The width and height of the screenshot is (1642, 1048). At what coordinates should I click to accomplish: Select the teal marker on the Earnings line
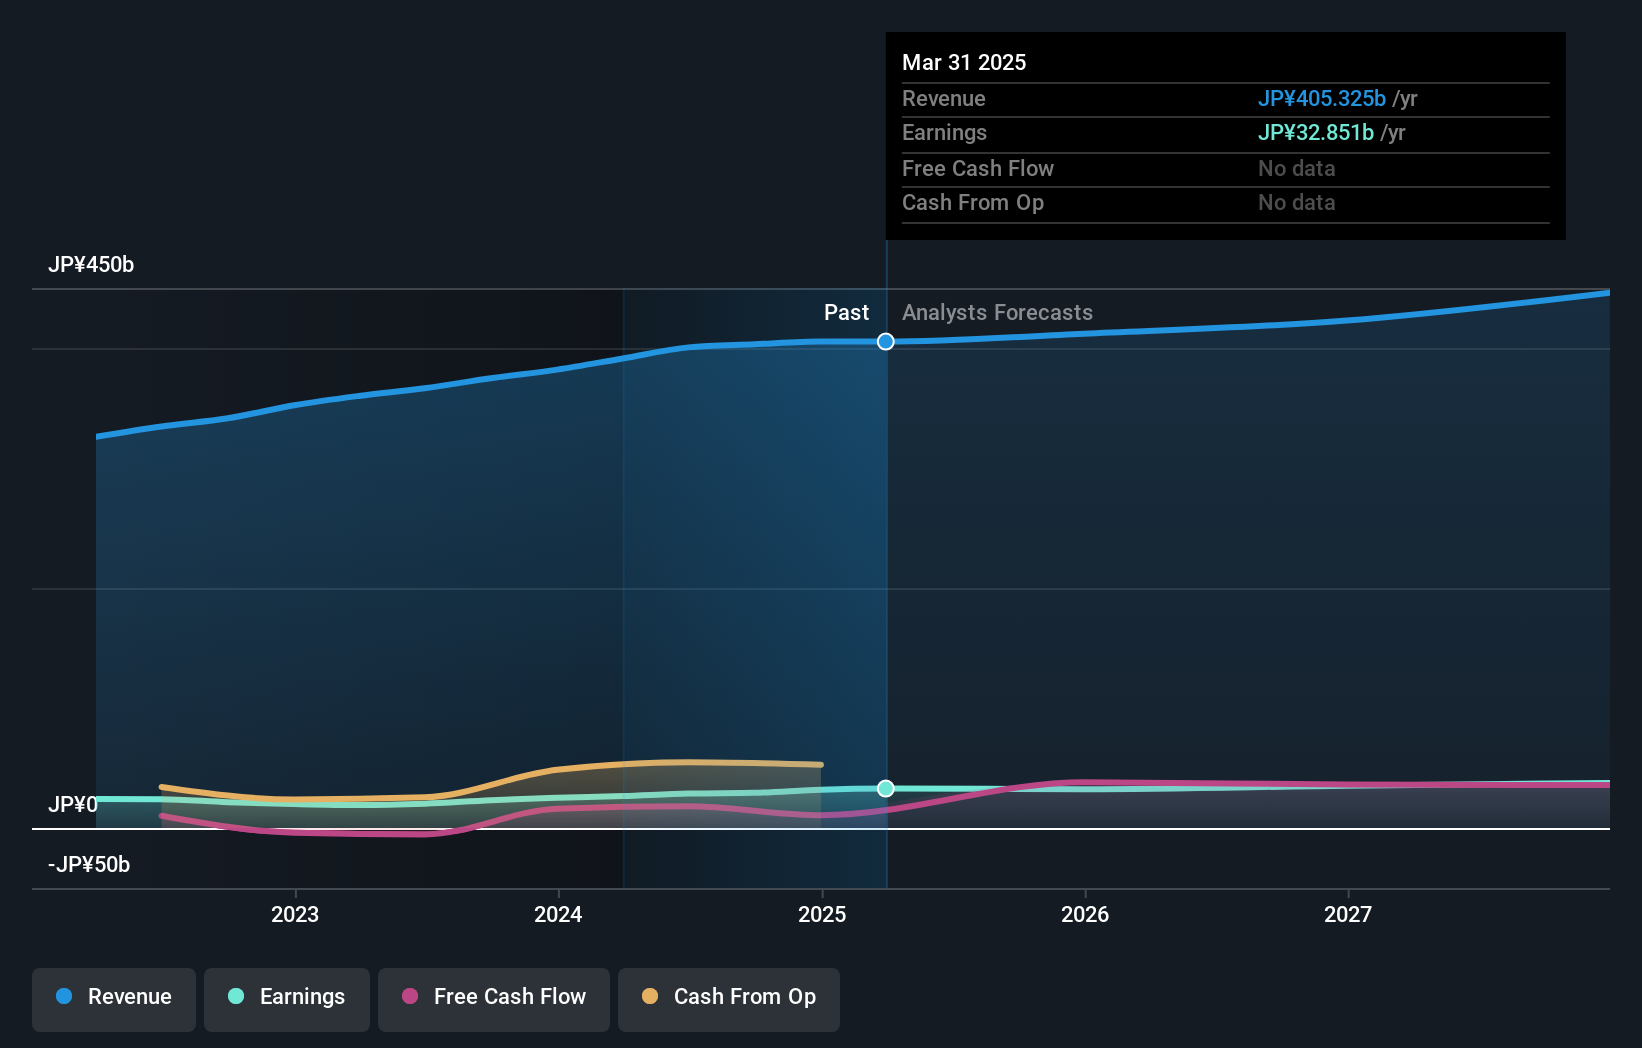[885, 788]
